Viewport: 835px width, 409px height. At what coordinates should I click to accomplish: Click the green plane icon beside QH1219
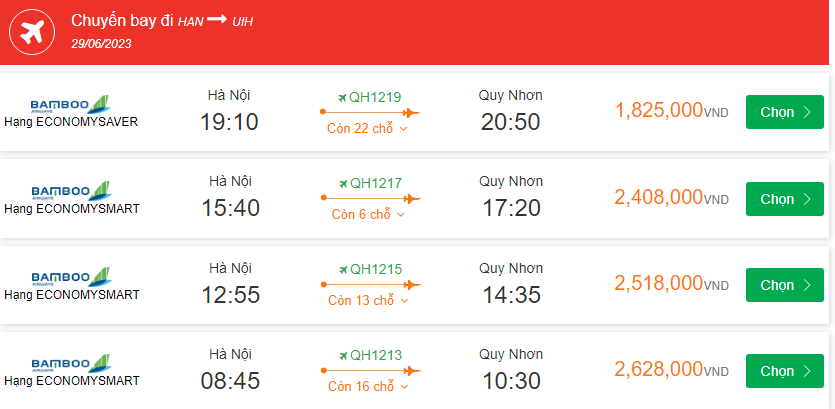coord(342,97)
